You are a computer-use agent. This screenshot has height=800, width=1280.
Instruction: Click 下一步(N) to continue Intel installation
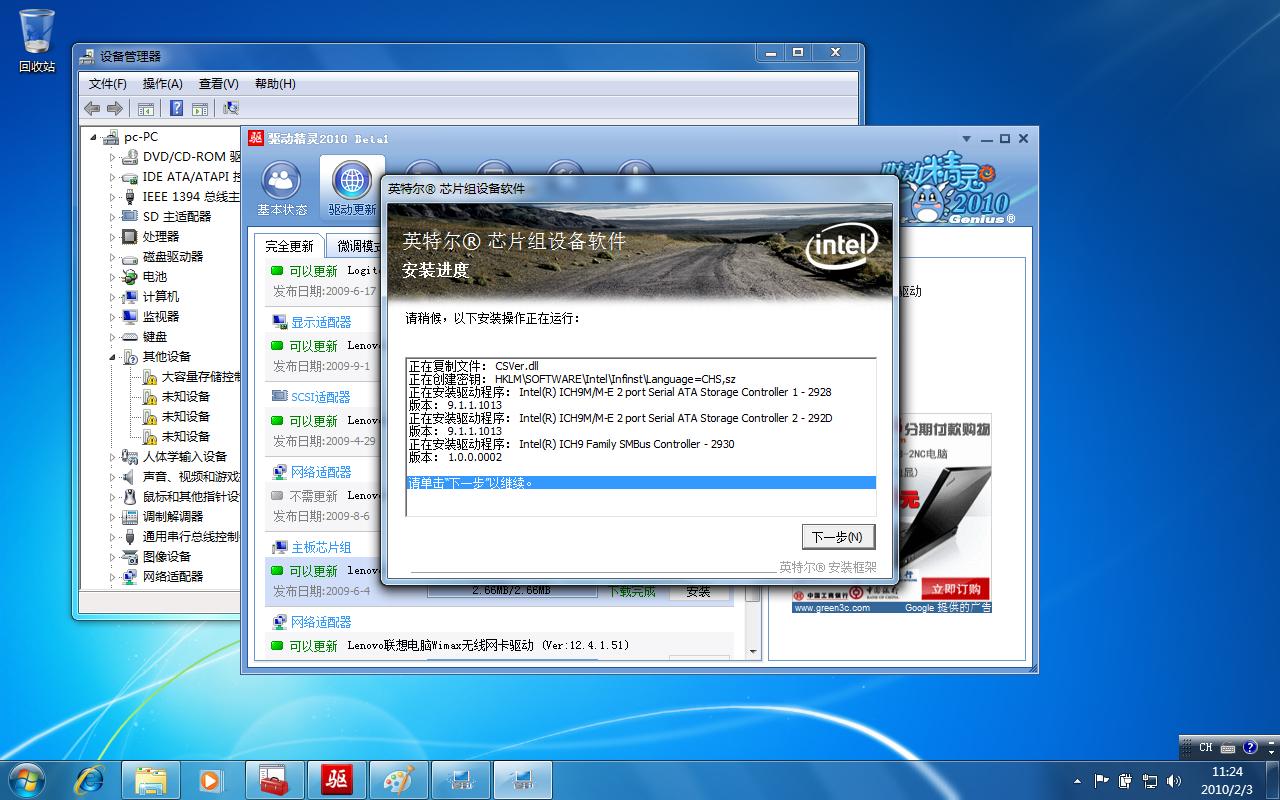point(838,537)
